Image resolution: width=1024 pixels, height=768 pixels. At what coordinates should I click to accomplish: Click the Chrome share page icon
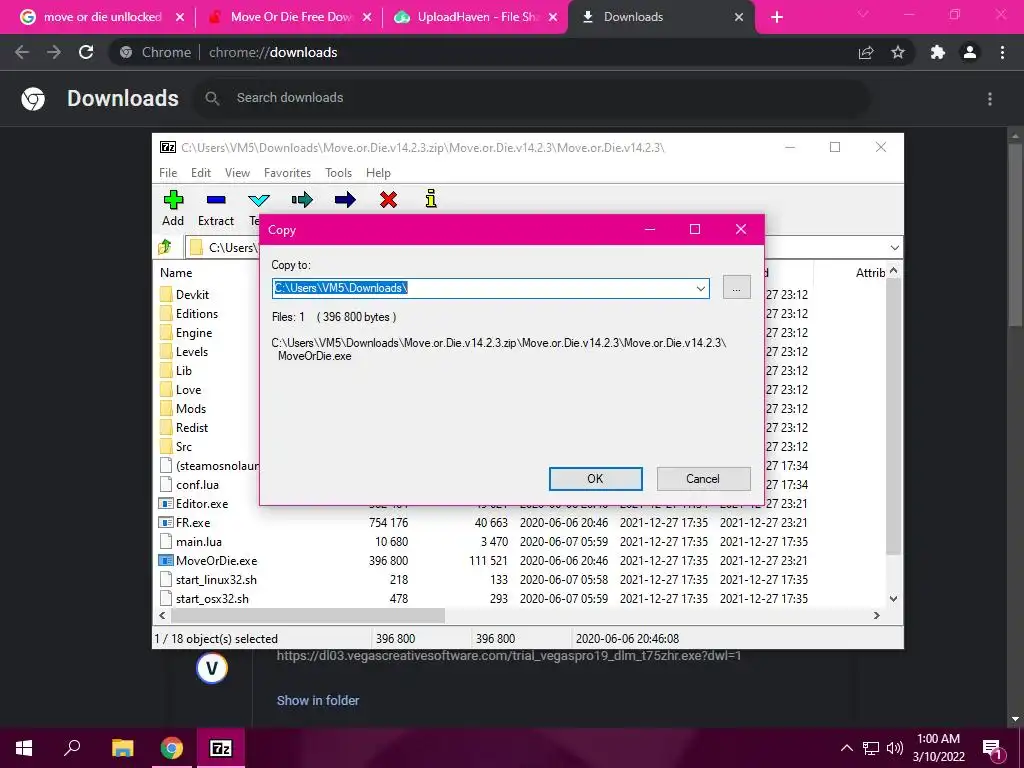(x=866, y=52)
